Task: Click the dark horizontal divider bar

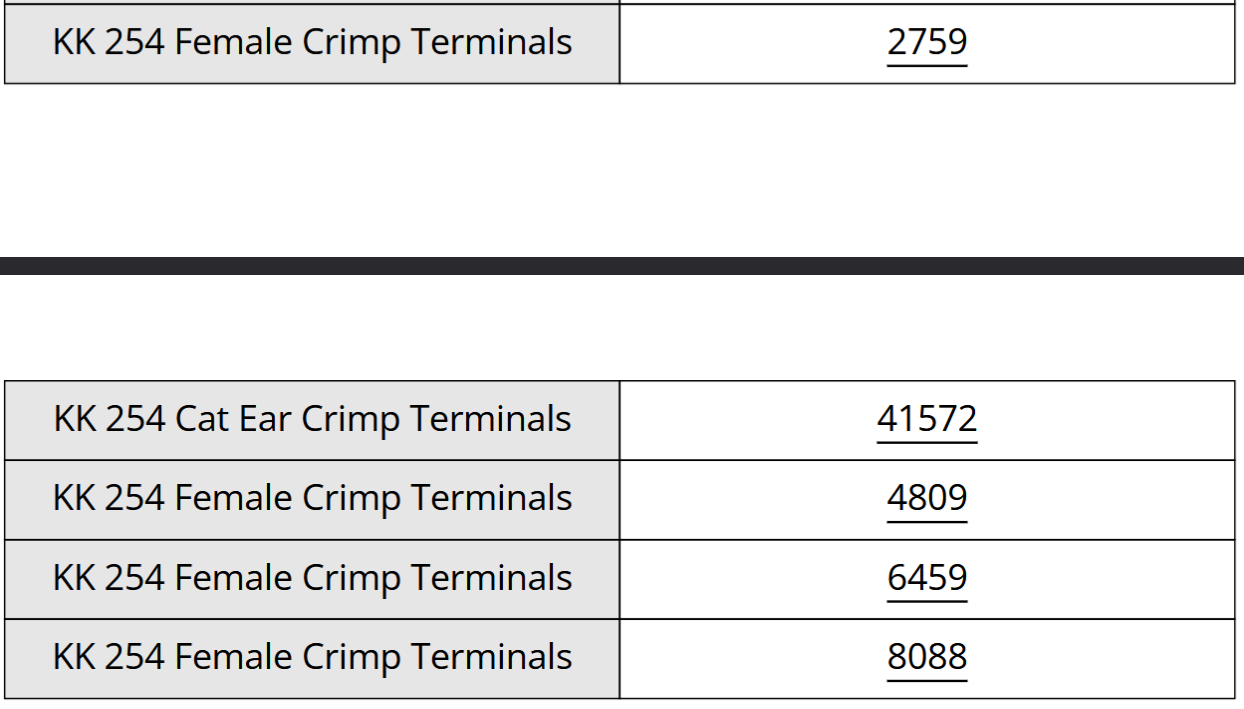Action: pos(622,266)
